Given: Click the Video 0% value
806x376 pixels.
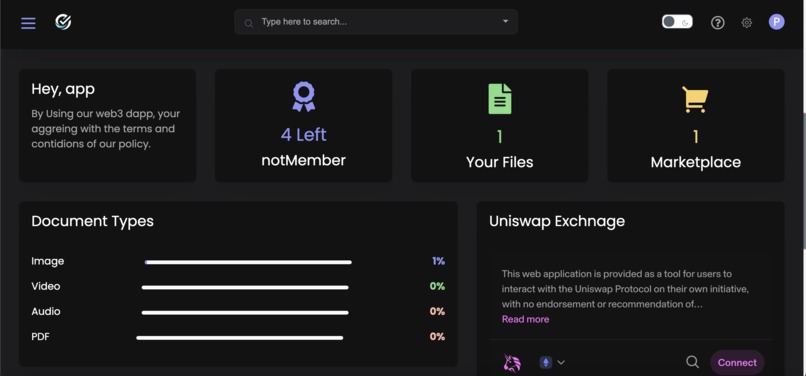Looking at the screenshot, I should pyautogui.click(x=437, y=287).
